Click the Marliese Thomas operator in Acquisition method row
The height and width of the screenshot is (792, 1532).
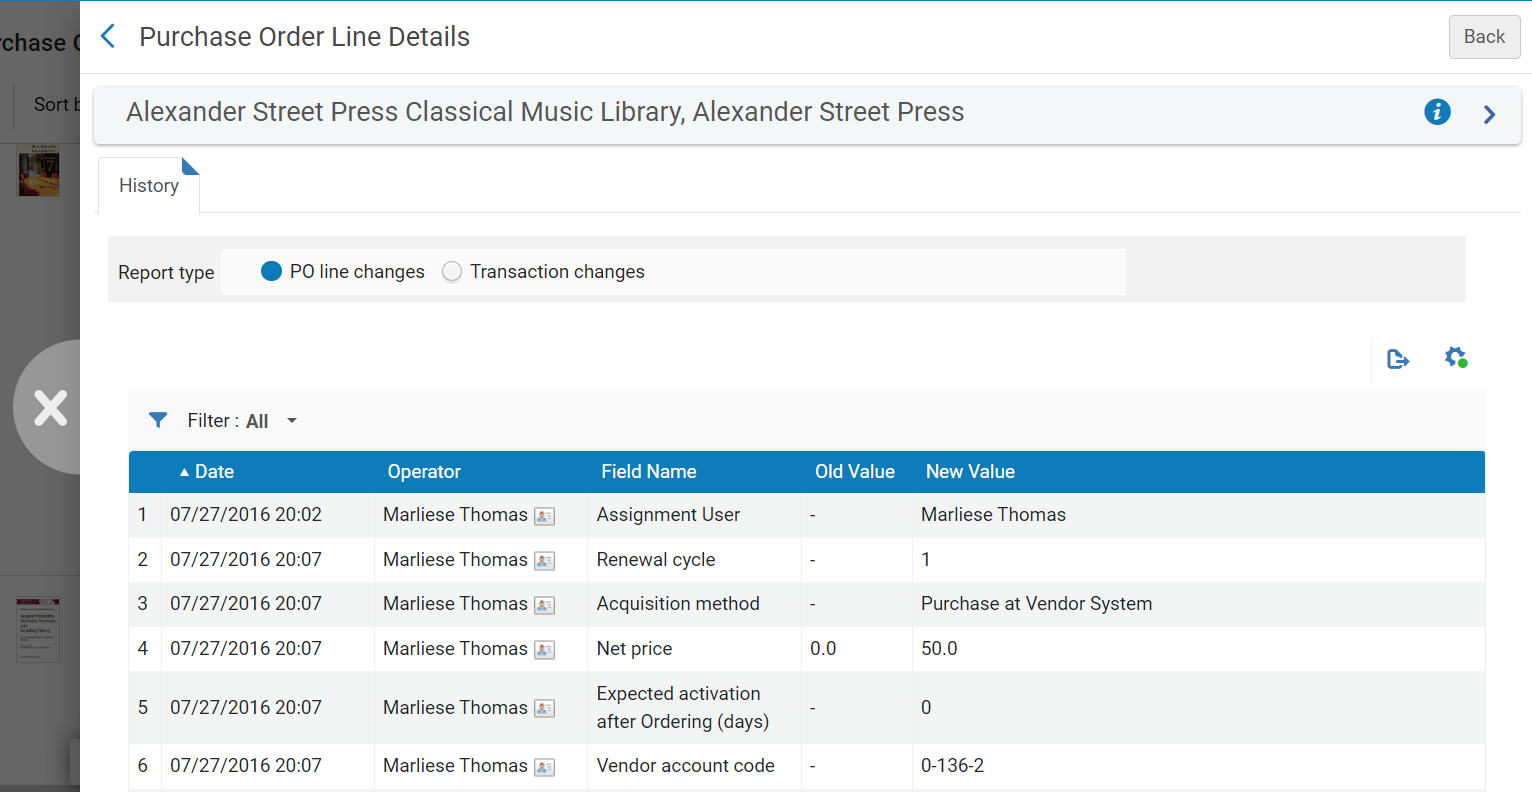[455, 604]
